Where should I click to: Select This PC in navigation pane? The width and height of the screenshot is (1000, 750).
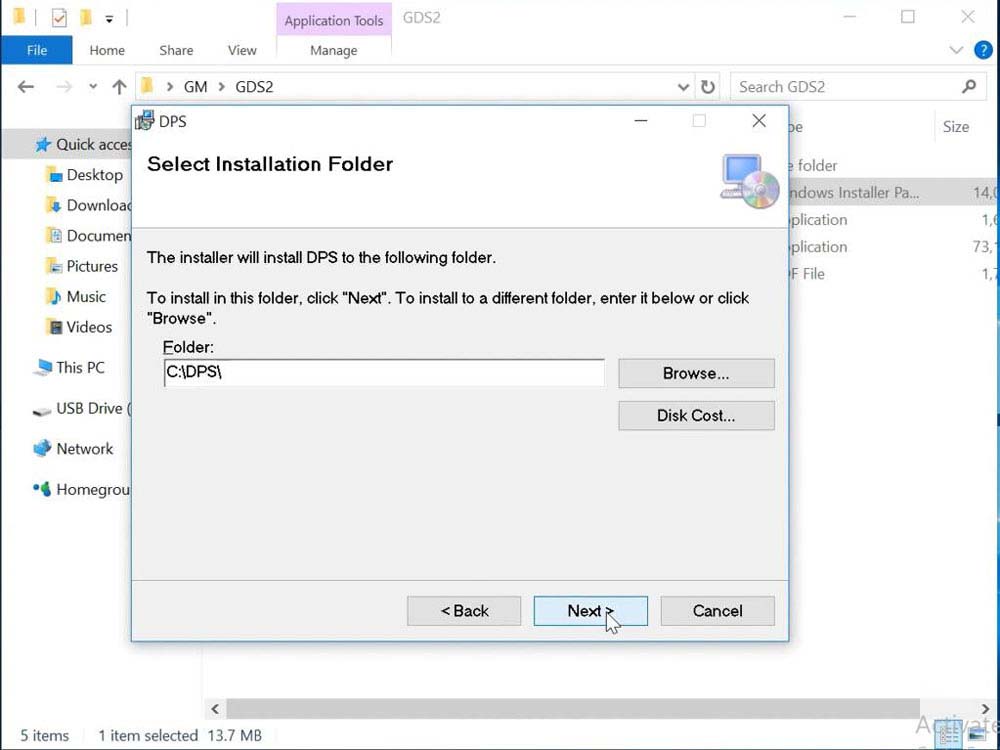(79, 367)
